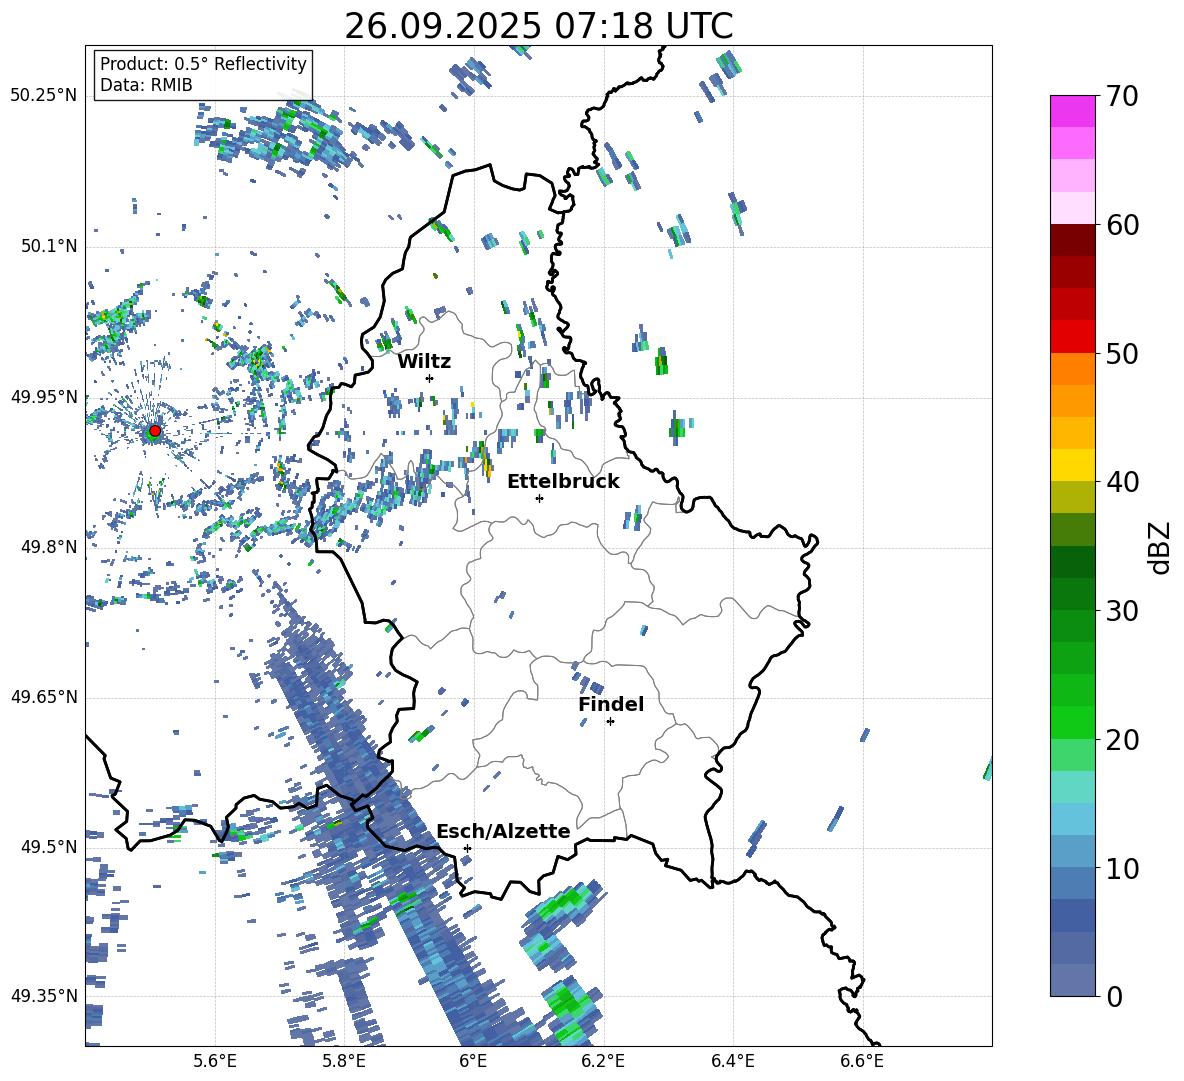
Task: Click the '6.2°E' longitude label
Action: click(x=603, y=1061)
